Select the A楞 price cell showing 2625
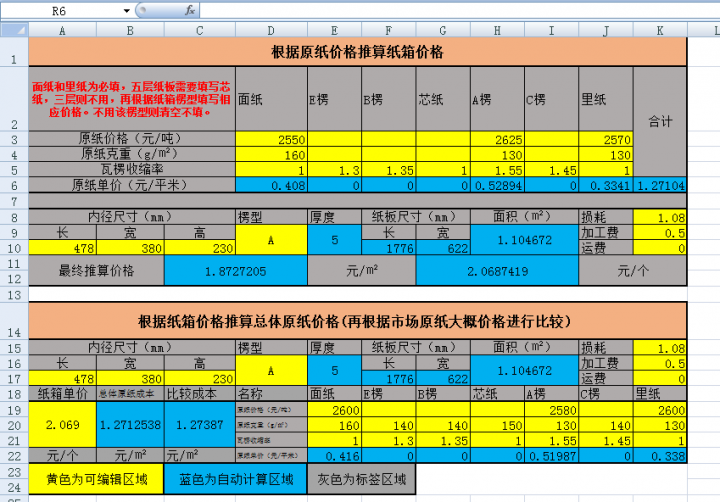Viewport: 720px width, 502px height. coord(497,139)
